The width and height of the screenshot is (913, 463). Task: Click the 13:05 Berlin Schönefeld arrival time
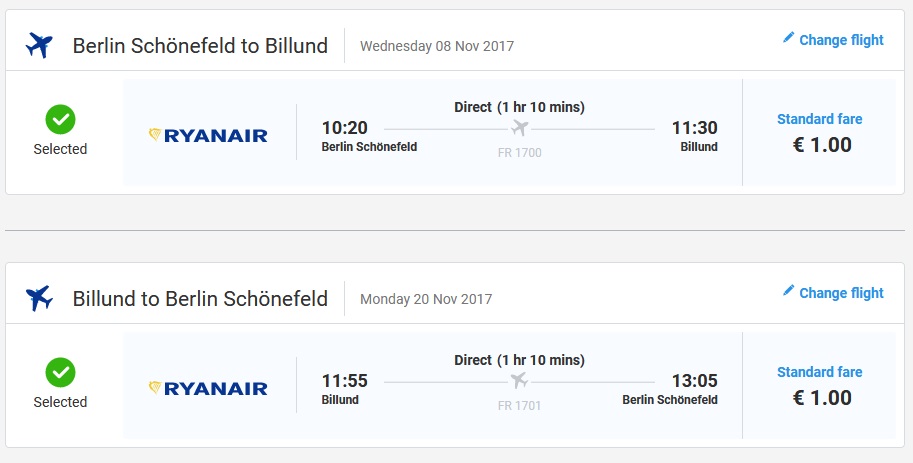(693, 381)
